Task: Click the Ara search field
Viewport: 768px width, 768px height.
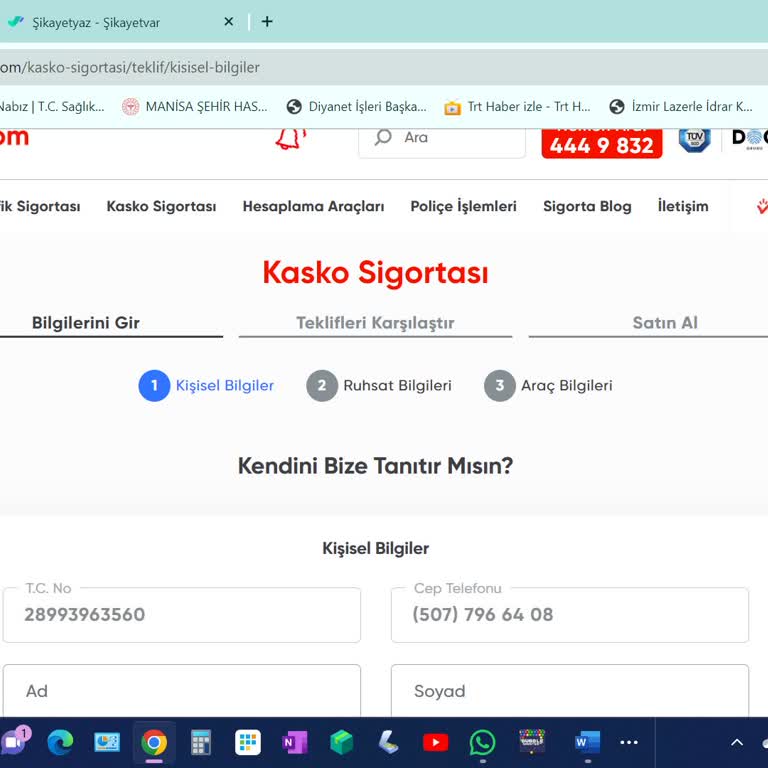Action: click(442, 141)
